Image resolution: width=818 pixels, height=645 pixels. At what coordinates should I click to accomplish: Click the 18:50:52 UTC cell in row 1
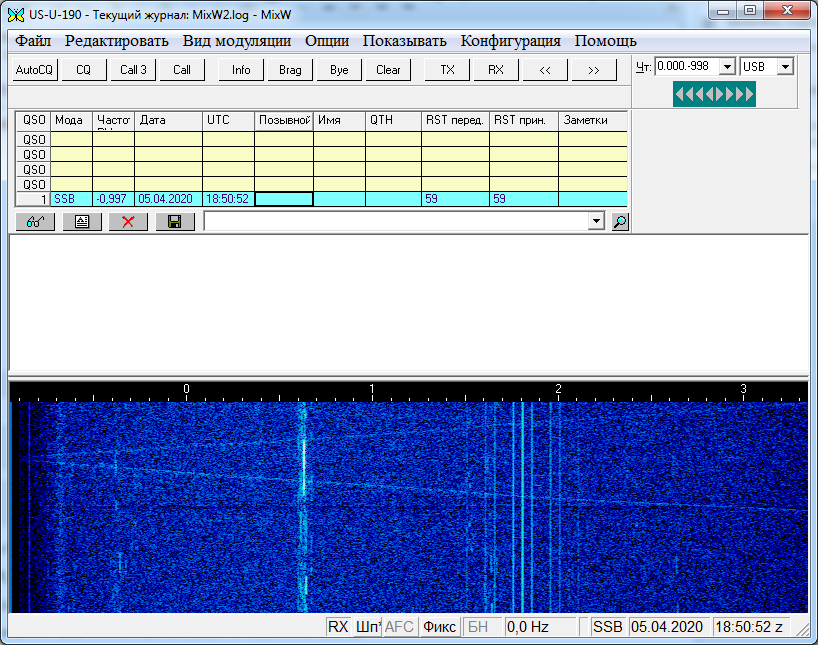pos(228,199)
